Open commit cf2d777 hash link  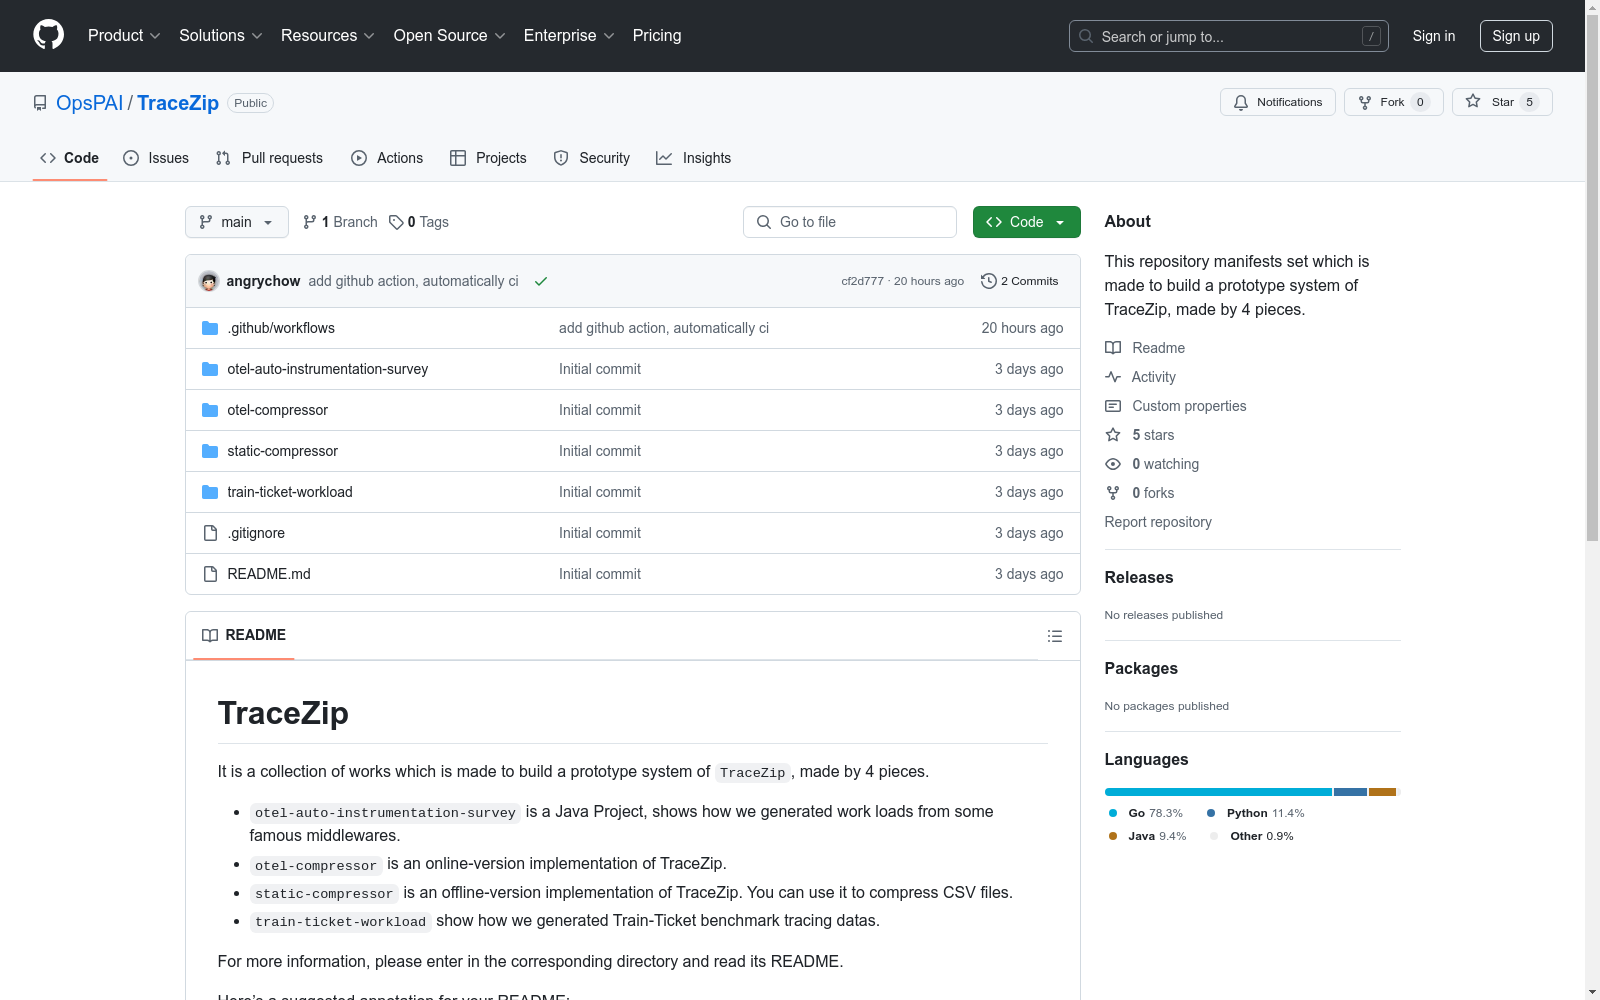tap(862, 281)
